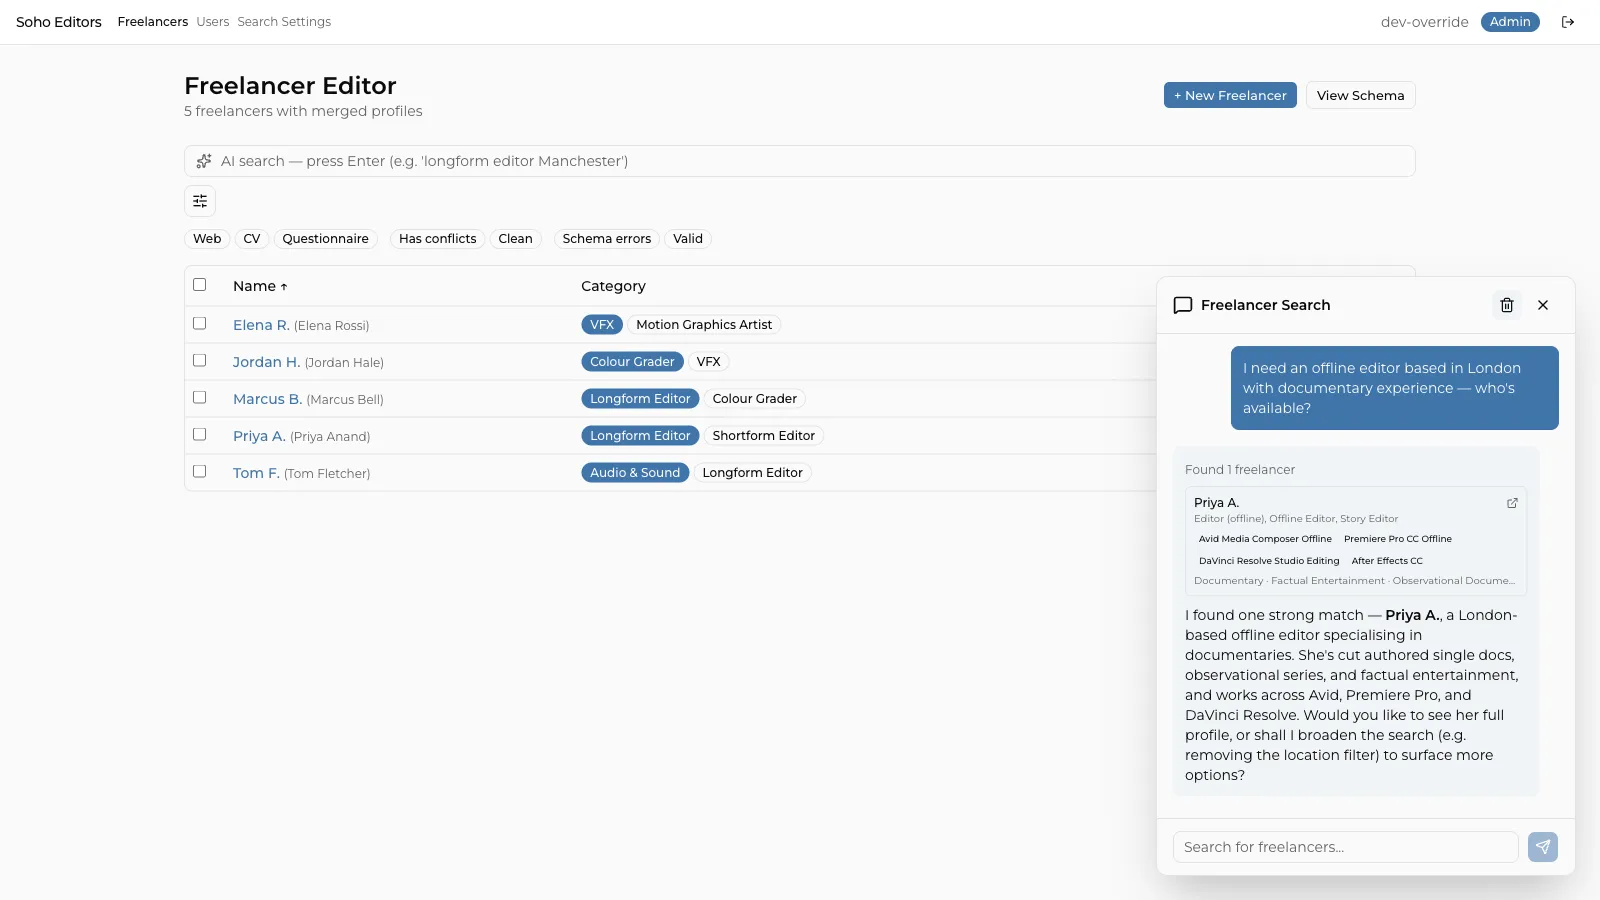Toggle the select-all checkbox in table header
This screenshot has height=900, width=1600.
(200, 285)
